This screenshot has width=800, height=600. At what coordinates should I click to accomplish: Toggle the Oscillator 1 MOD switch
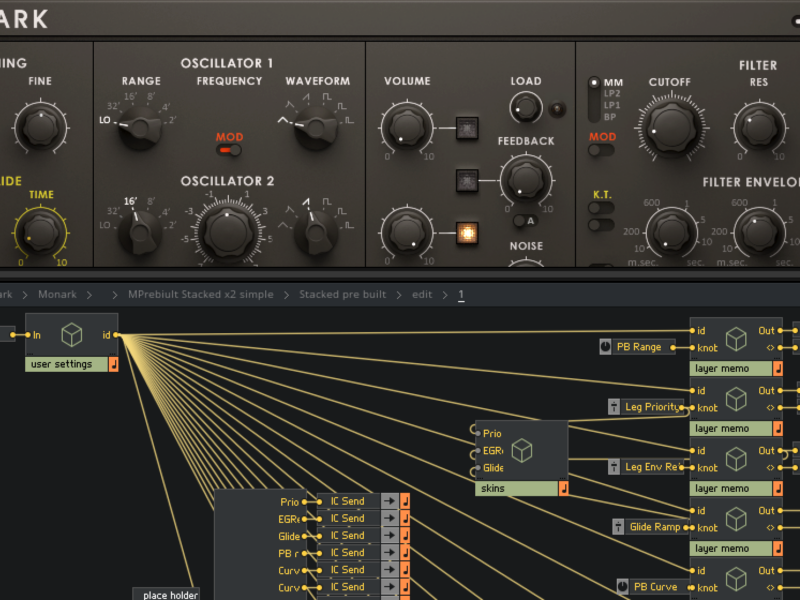(x=230, y=150)
